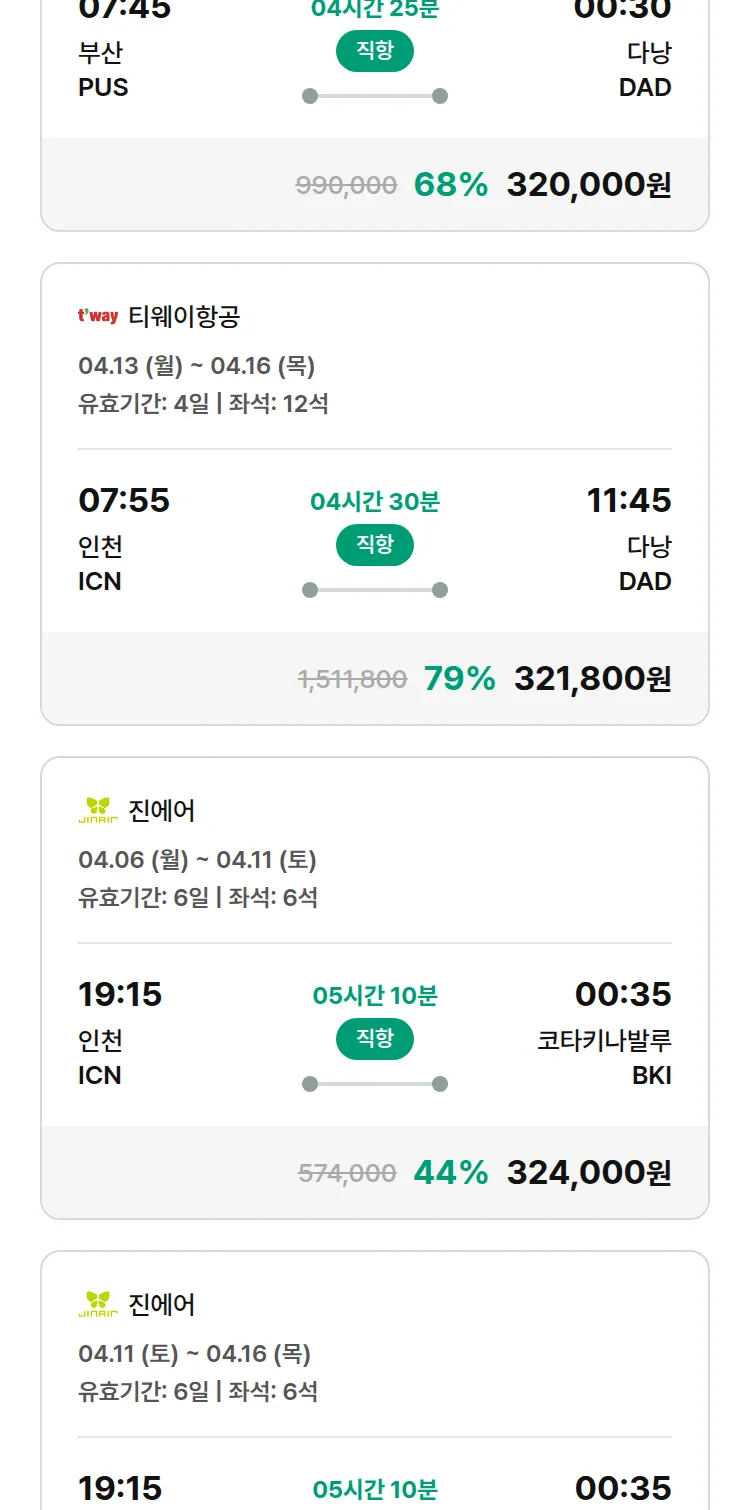Tap 직항 badge on the 코타키나발루 flight
750x1510 pixels.
tap(375, 1039)
